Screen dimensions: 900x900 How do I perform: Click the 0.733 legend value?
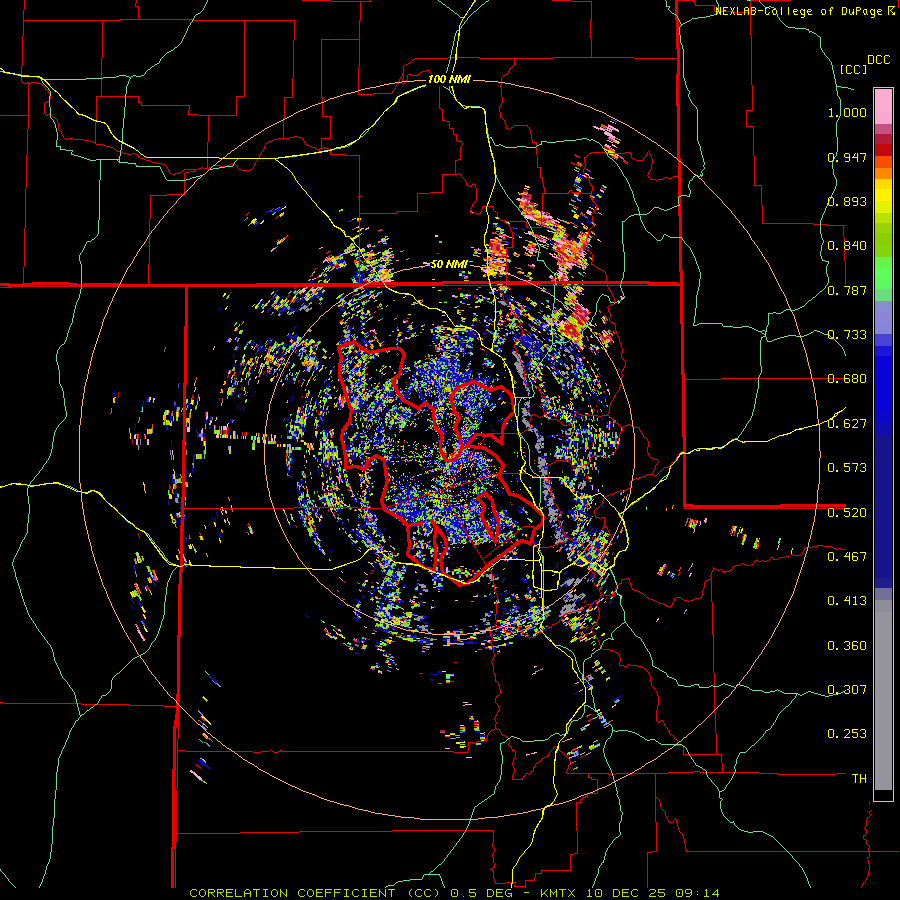pyautogui.click(x=847, y=335)
